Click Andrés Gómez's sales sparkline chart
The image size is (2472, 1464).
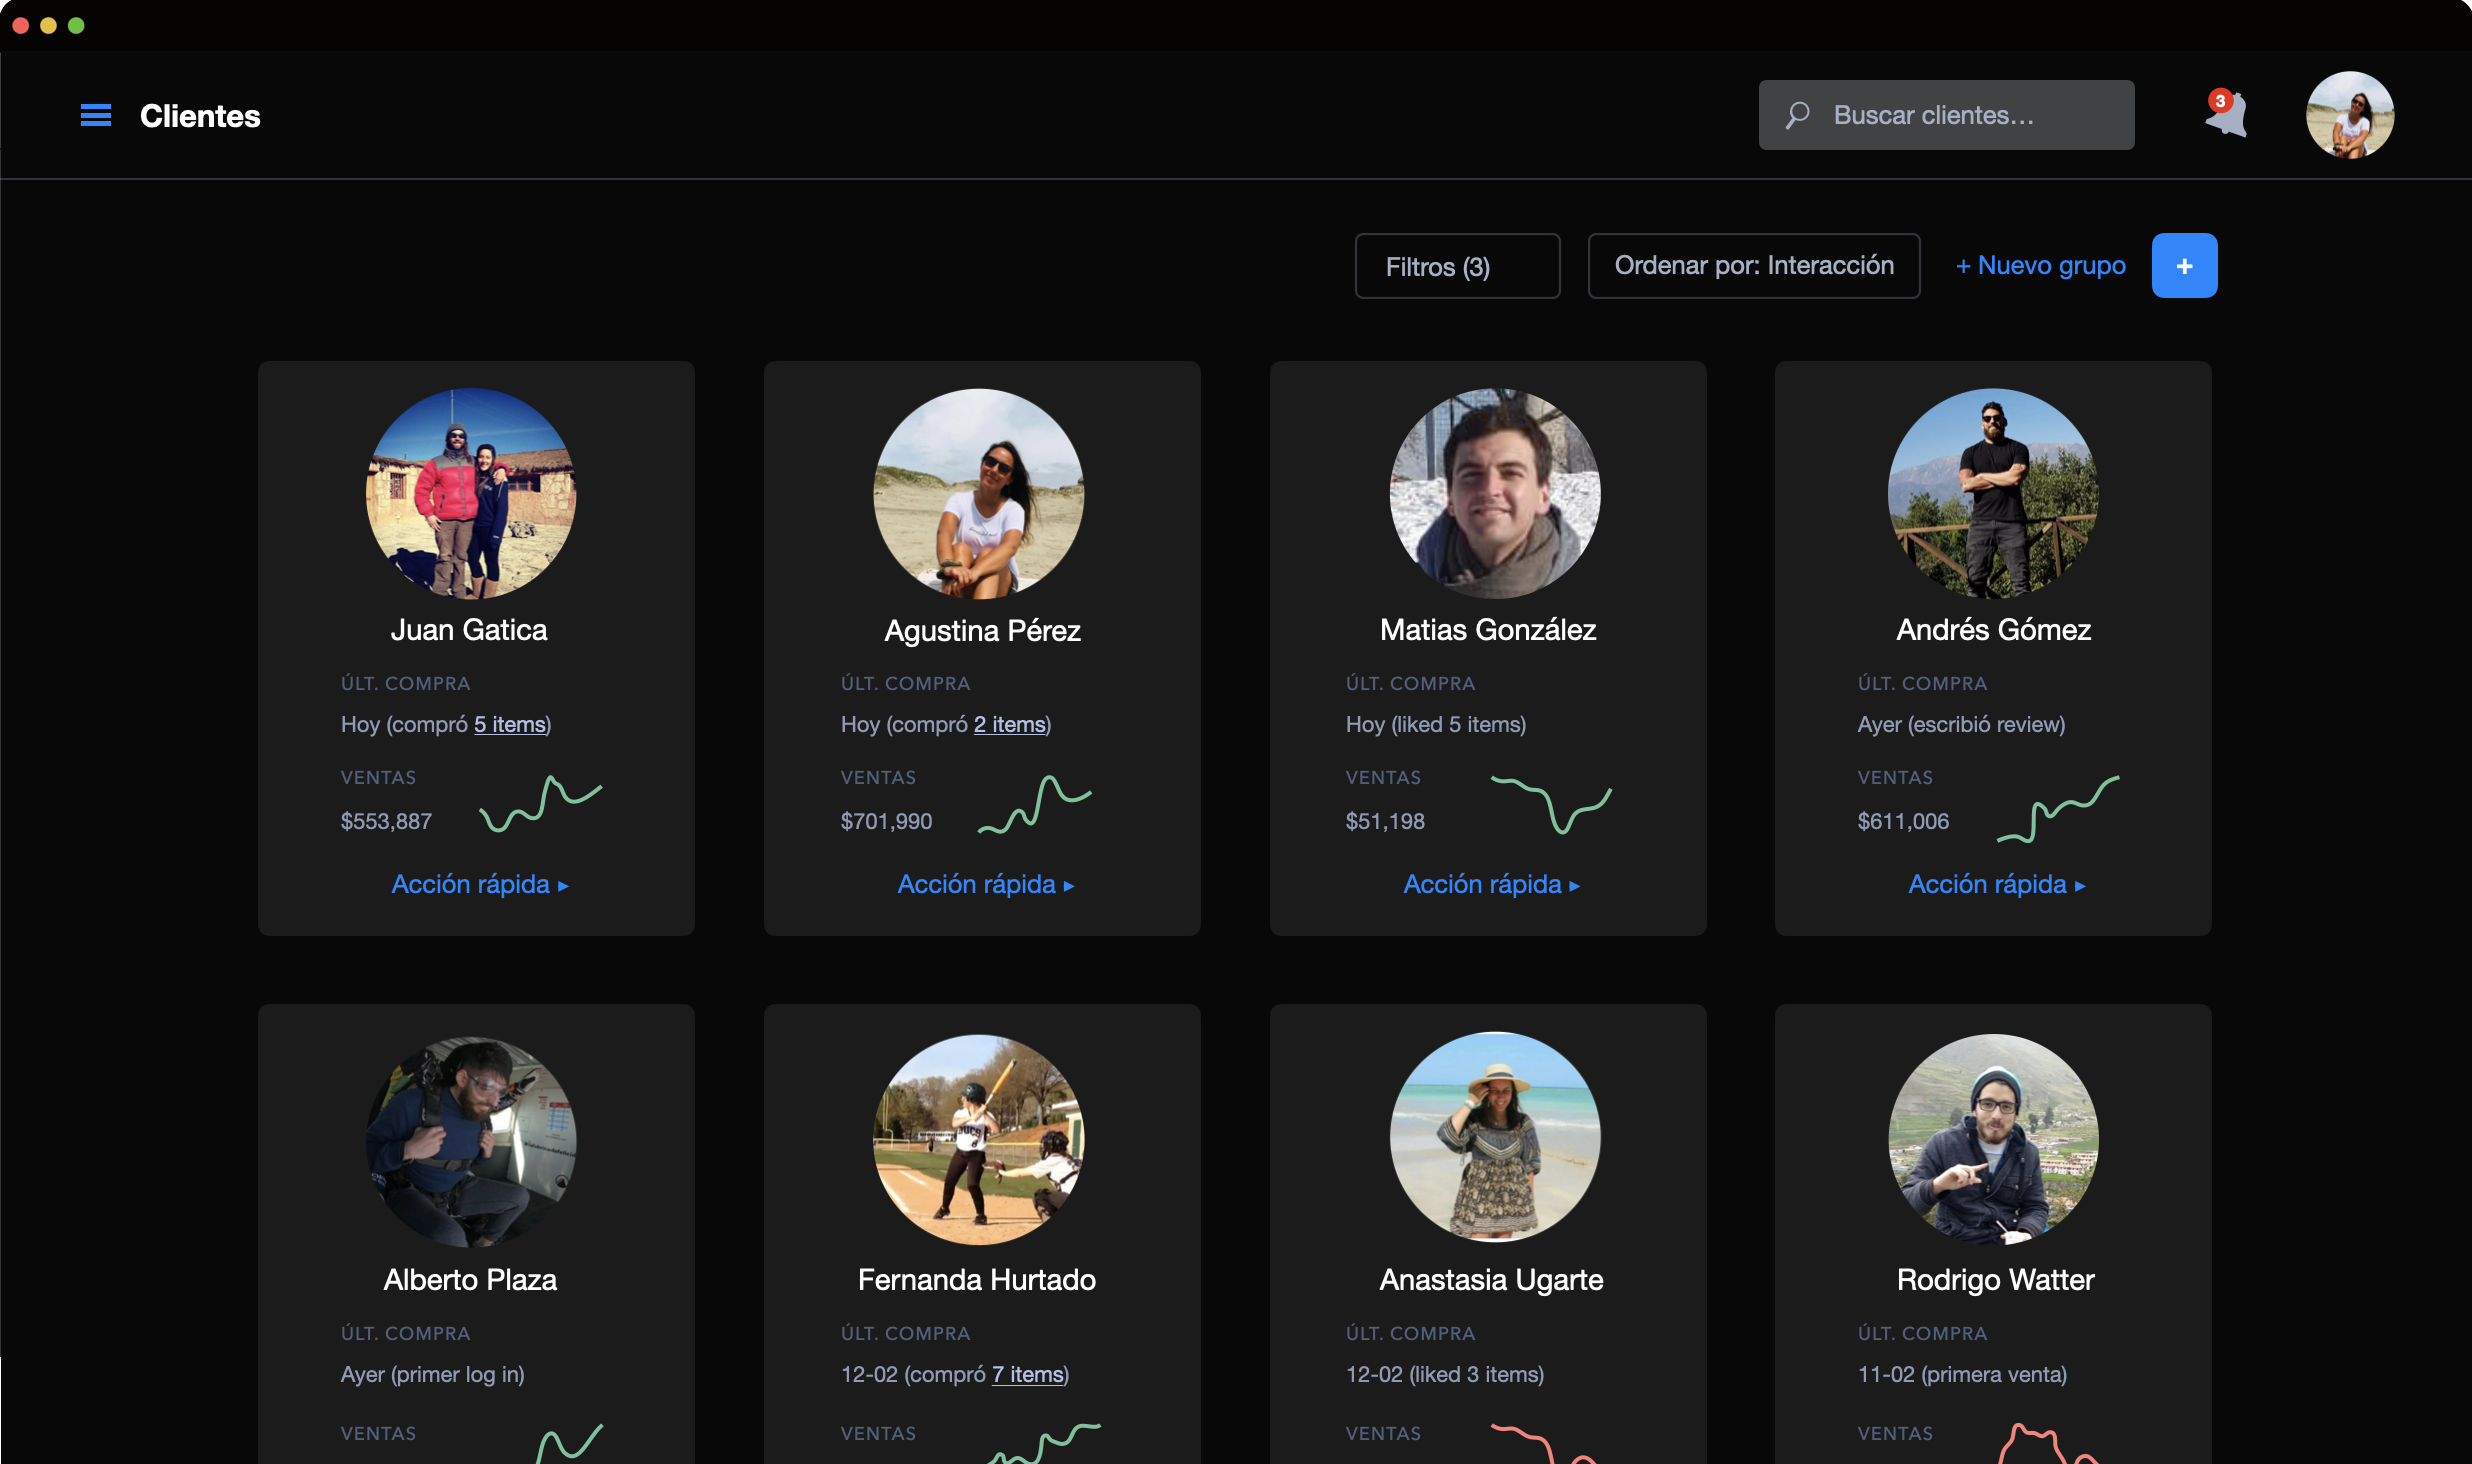tap(2058, 808)
